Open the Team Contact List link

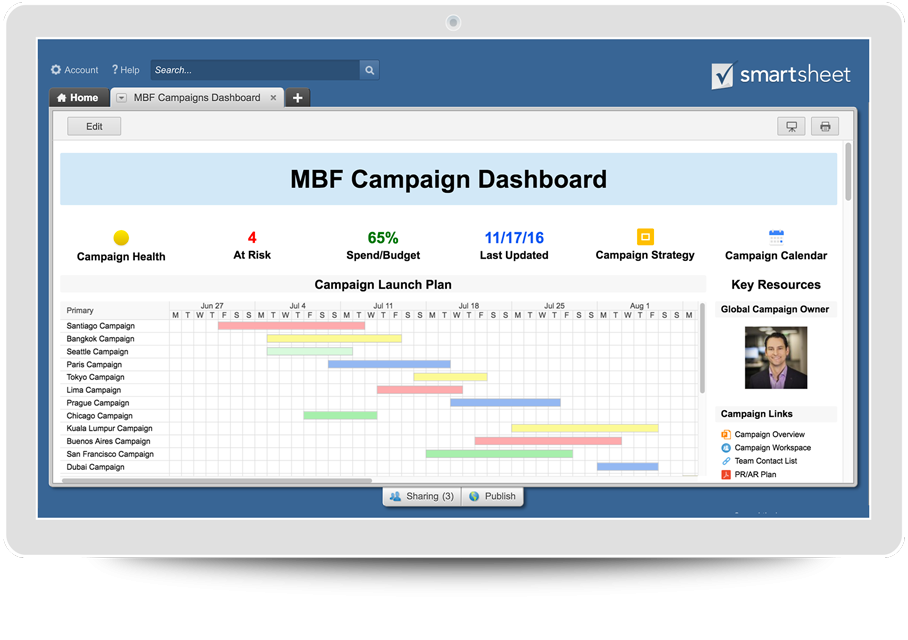pos(765,461)
